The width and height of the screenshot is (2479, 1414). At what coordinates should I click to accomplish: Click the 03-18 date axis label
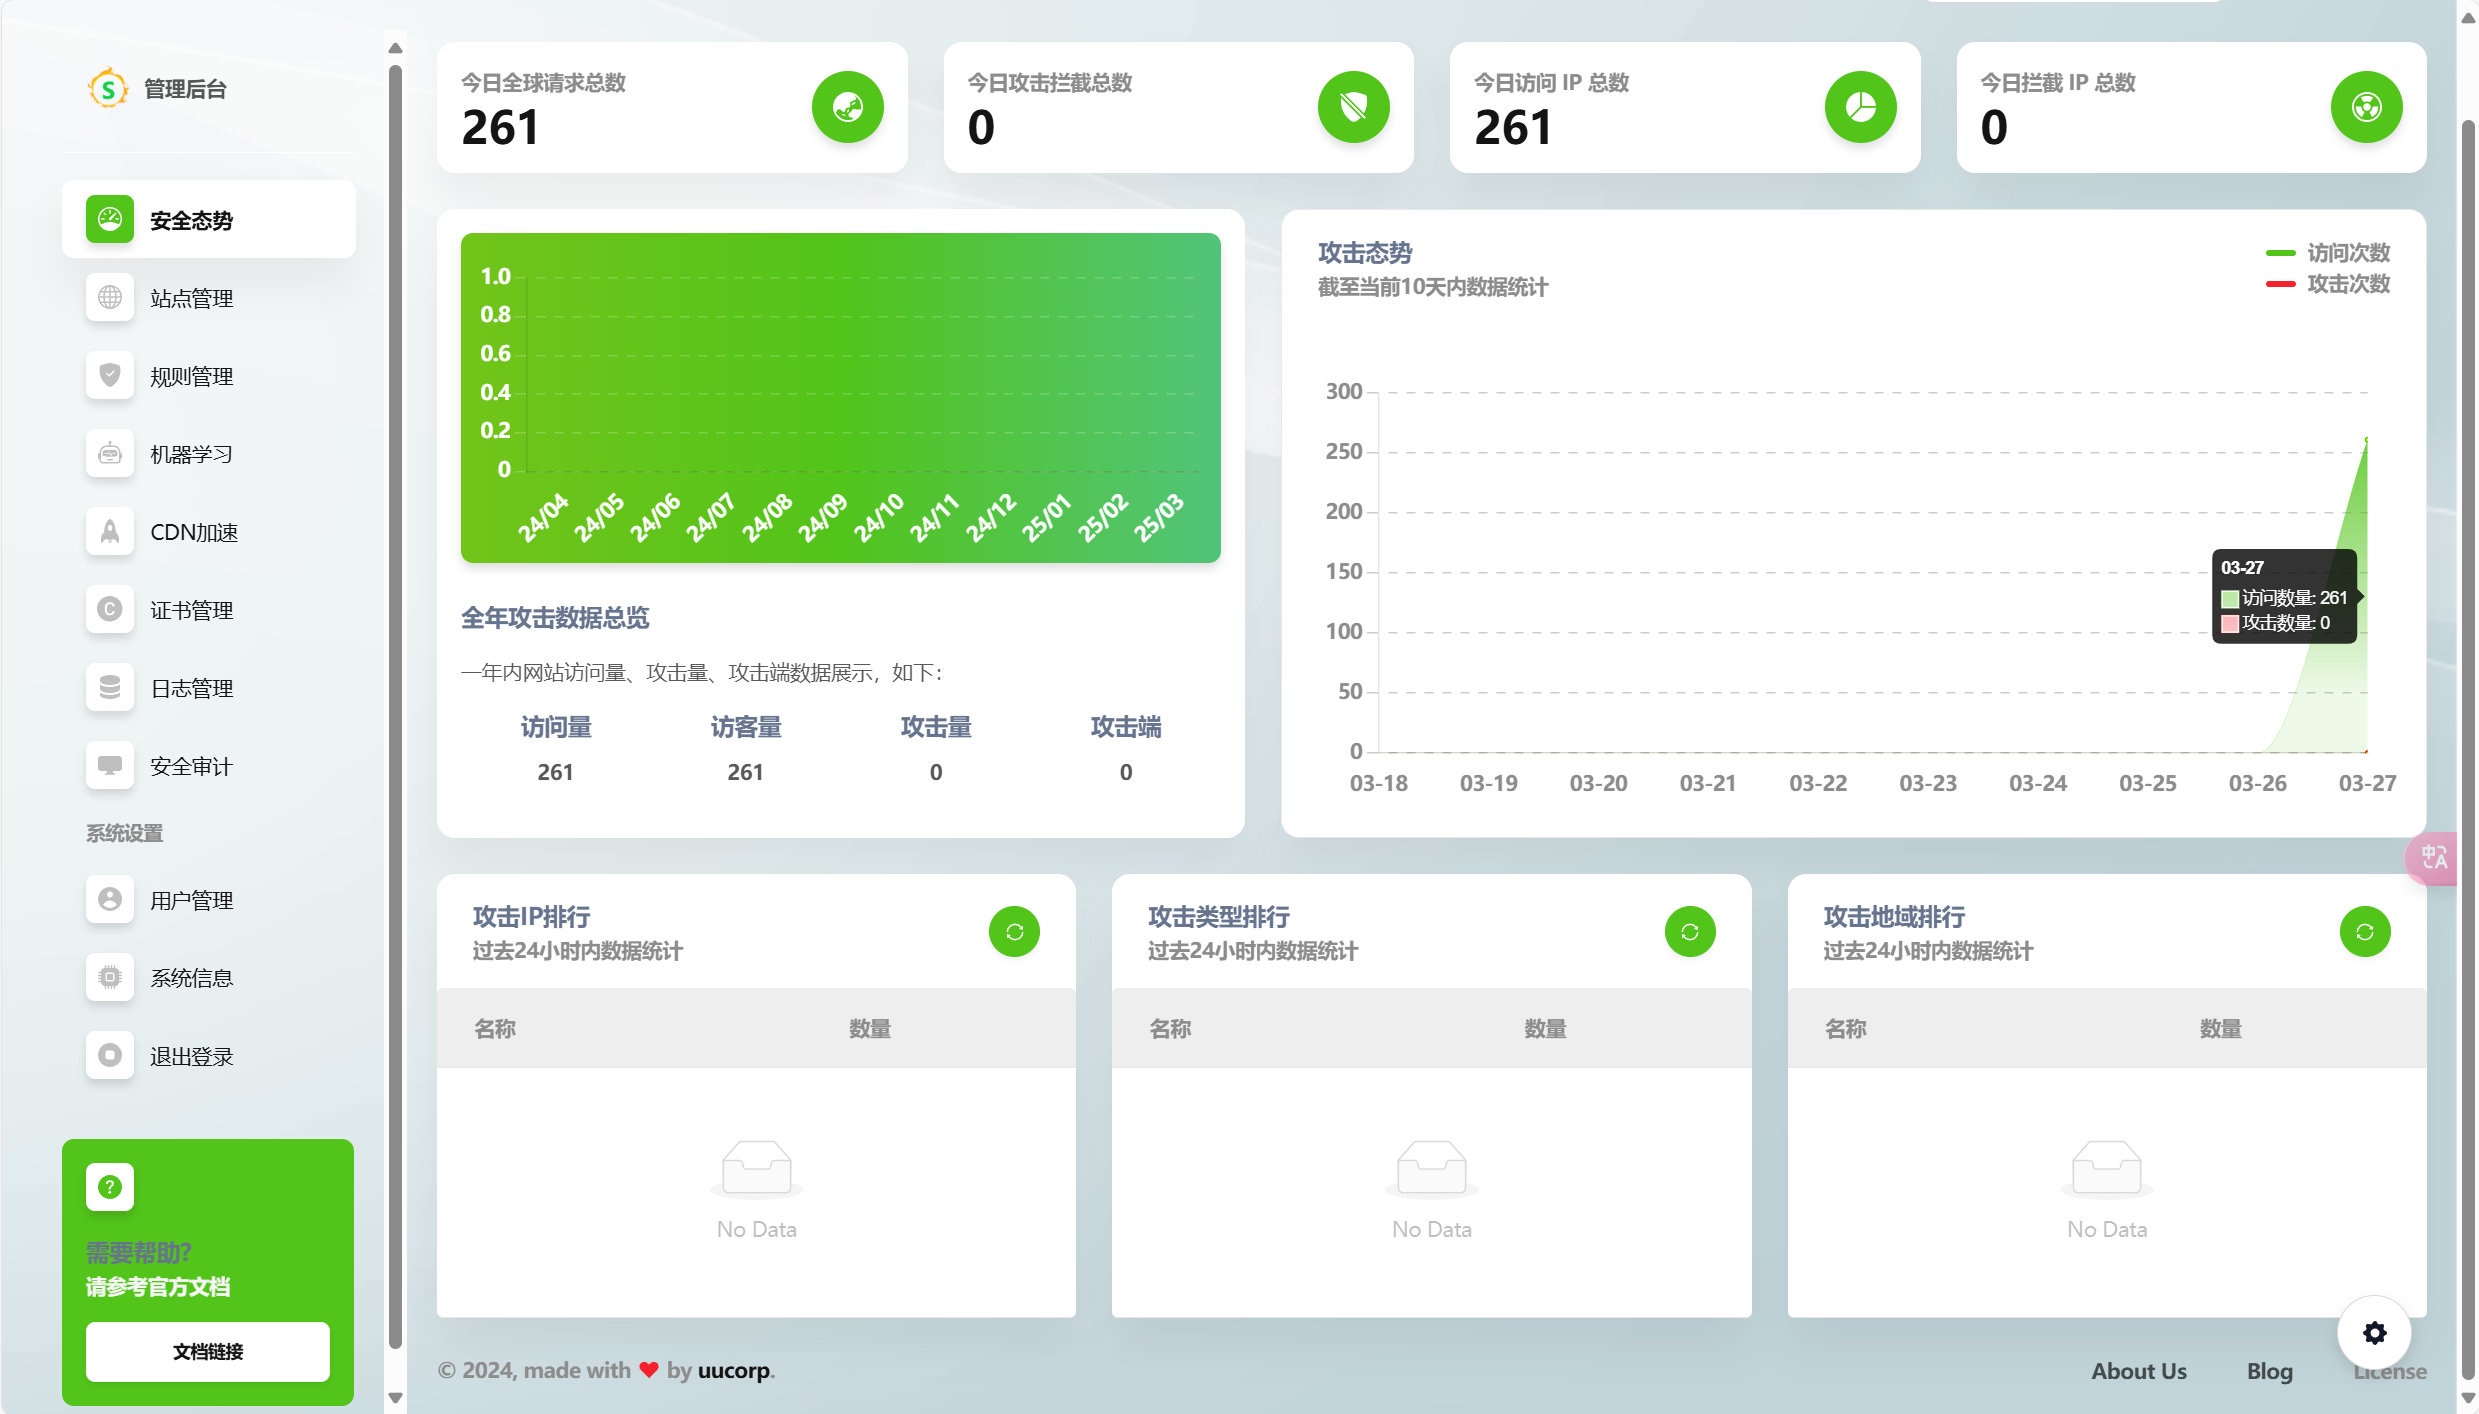(1378, 783)
